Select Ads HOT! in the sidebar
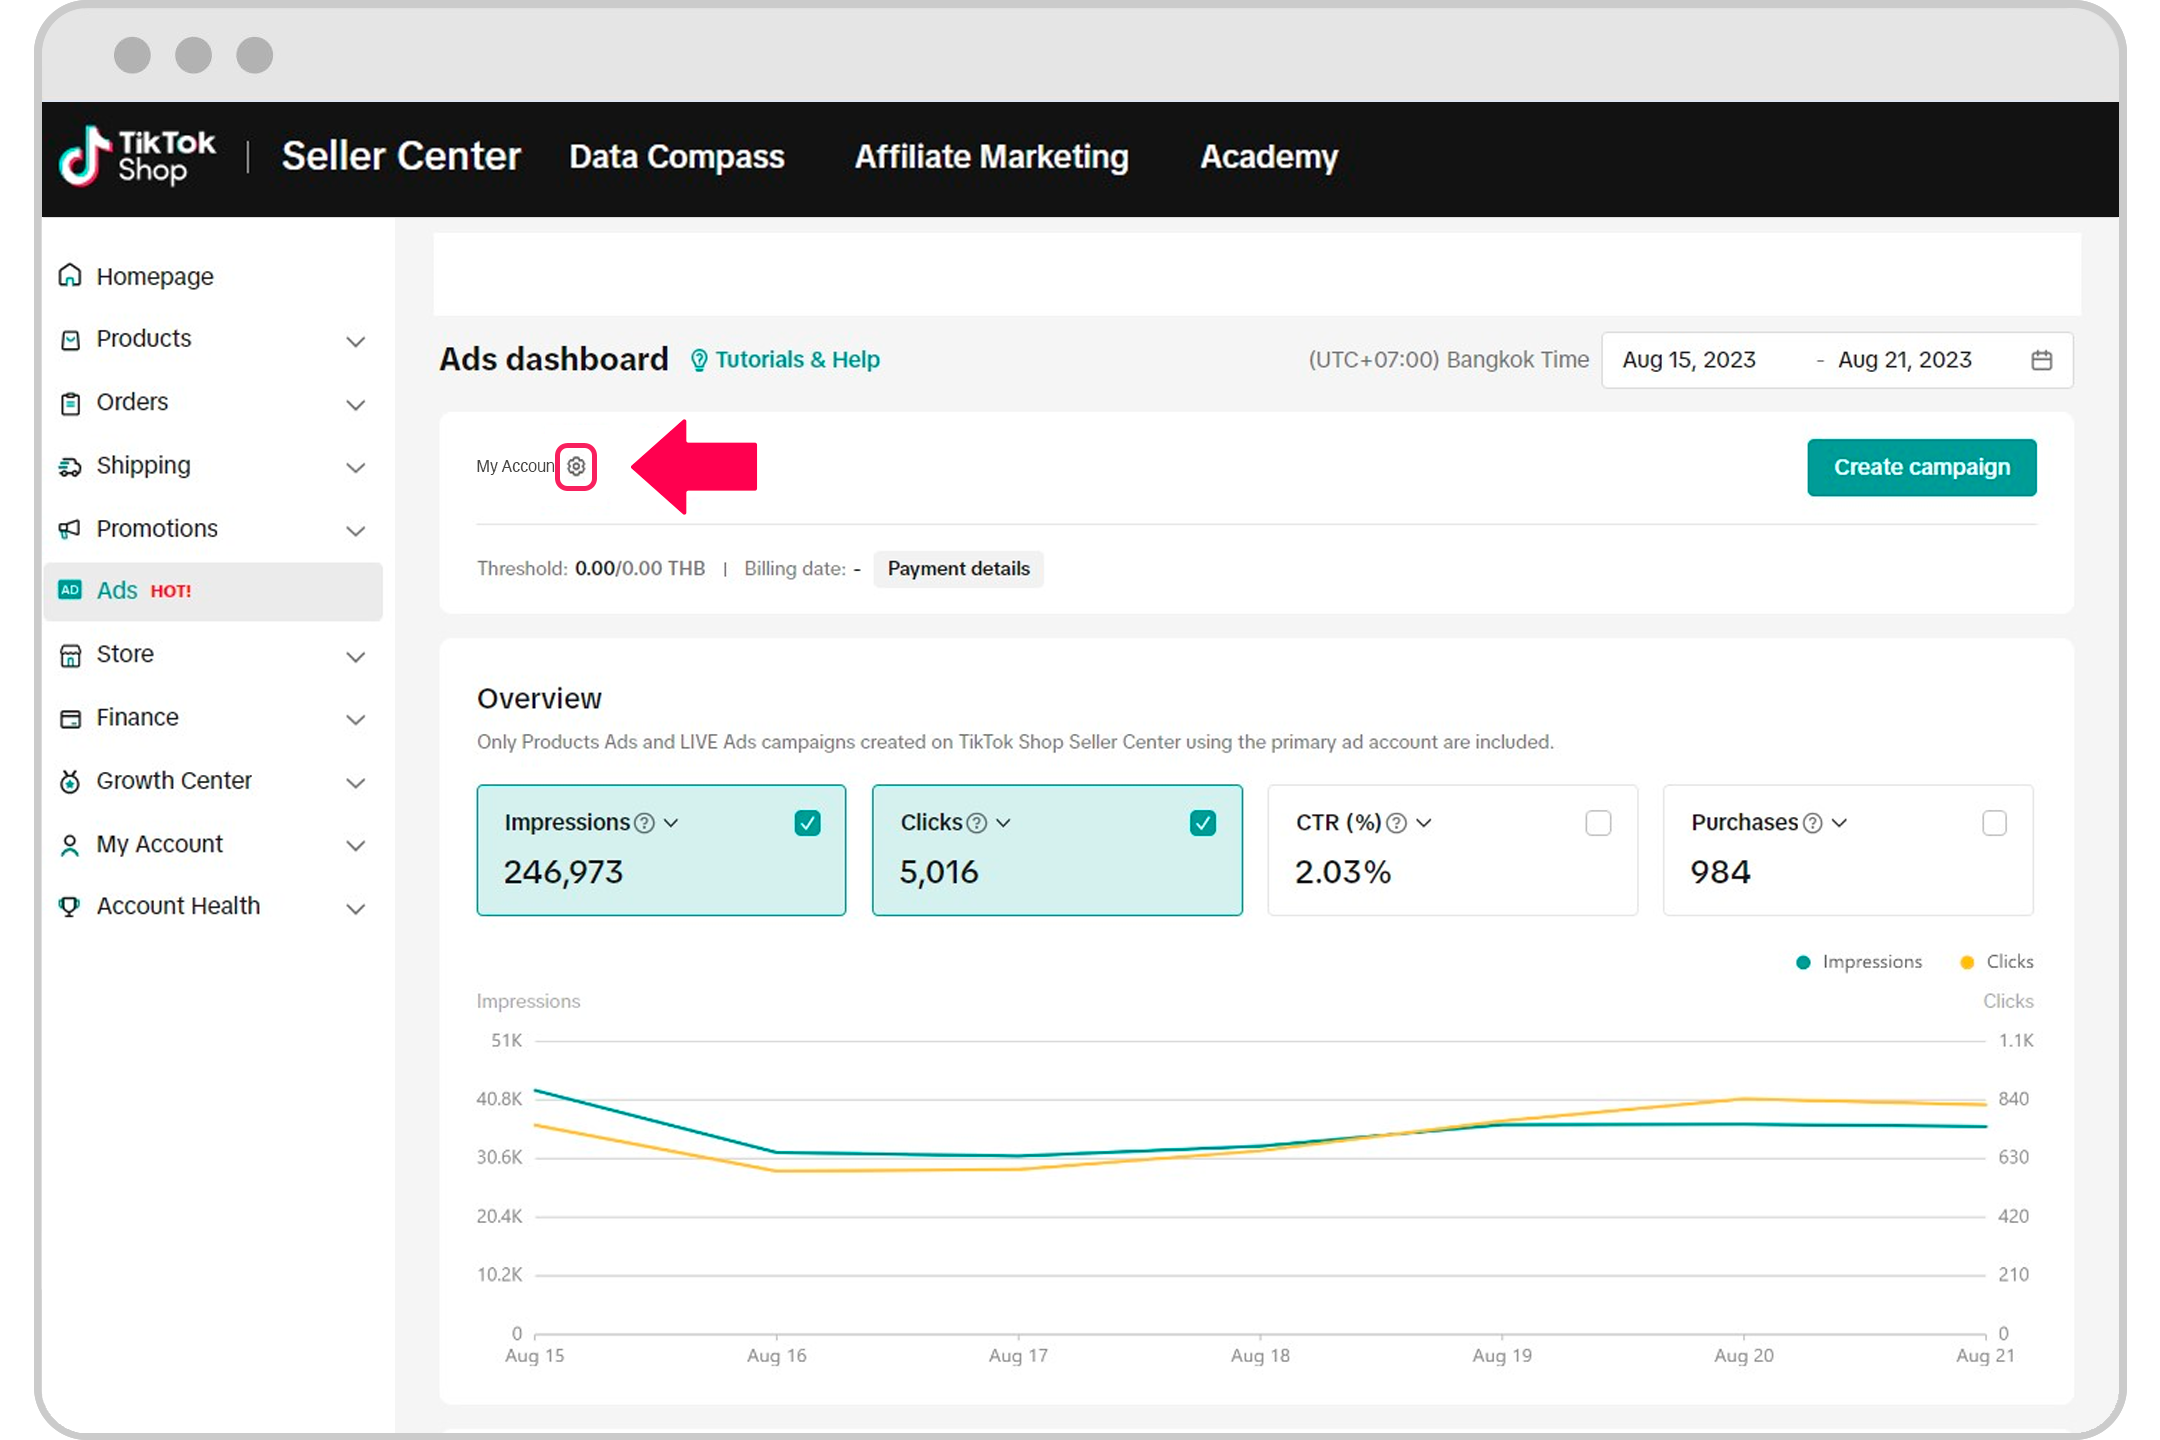 point(213,591)
